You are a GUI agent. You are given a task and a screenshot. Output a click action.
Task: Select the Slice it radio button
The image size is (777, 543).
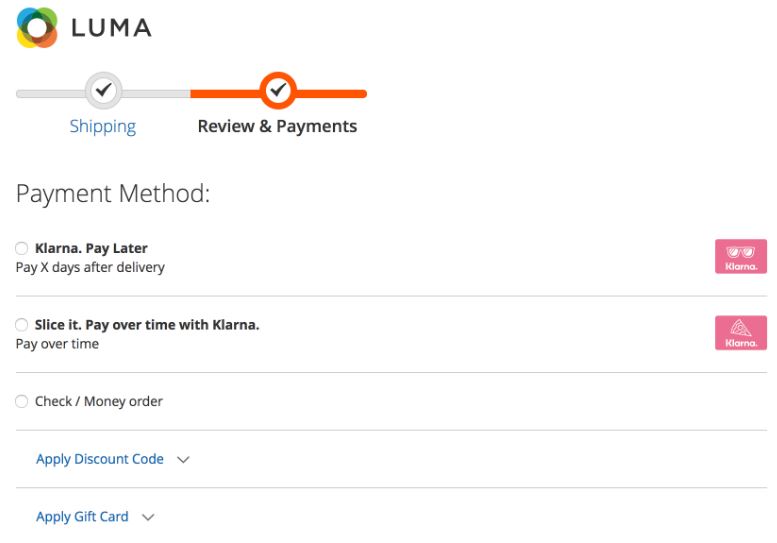(x=22, y=325)
